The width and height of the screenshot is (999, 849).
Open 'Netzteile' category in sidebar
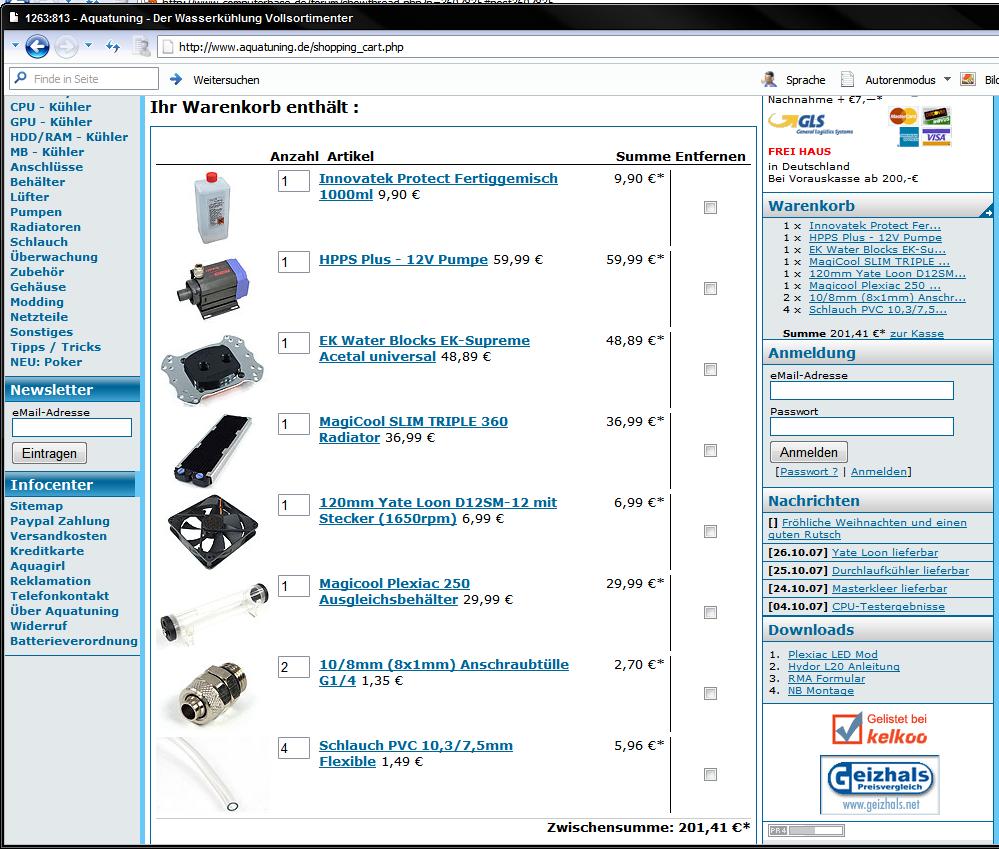tap(39, 317)
